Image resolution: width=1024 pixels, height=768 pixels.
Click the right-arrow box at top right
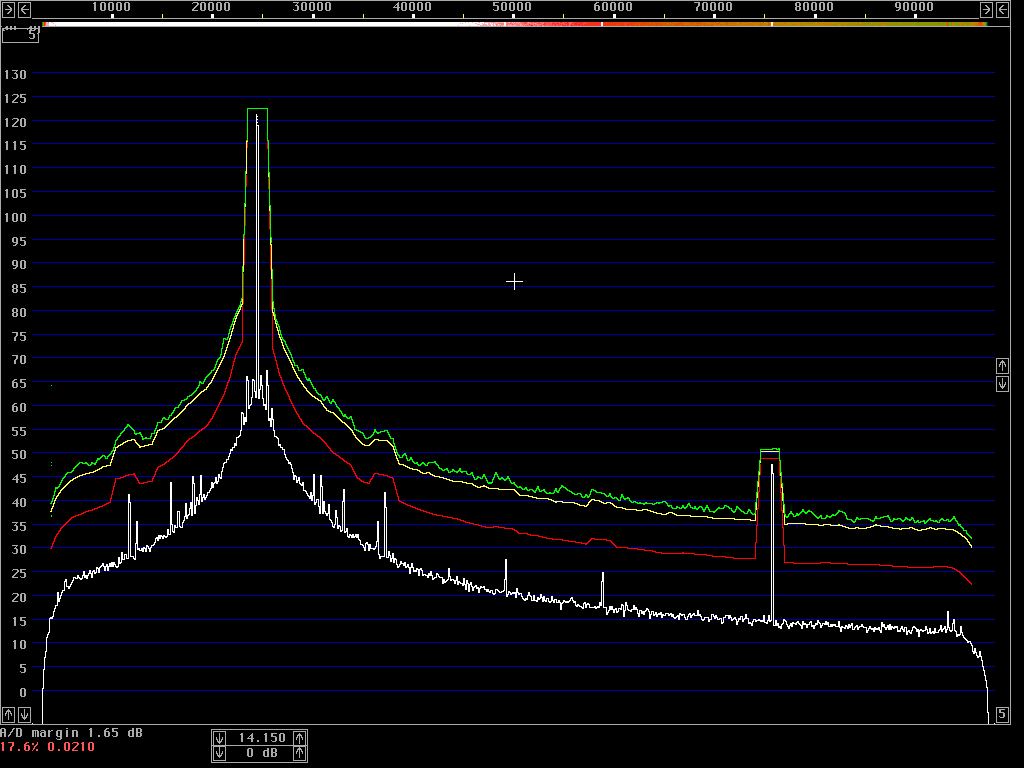tap(986, 9)
